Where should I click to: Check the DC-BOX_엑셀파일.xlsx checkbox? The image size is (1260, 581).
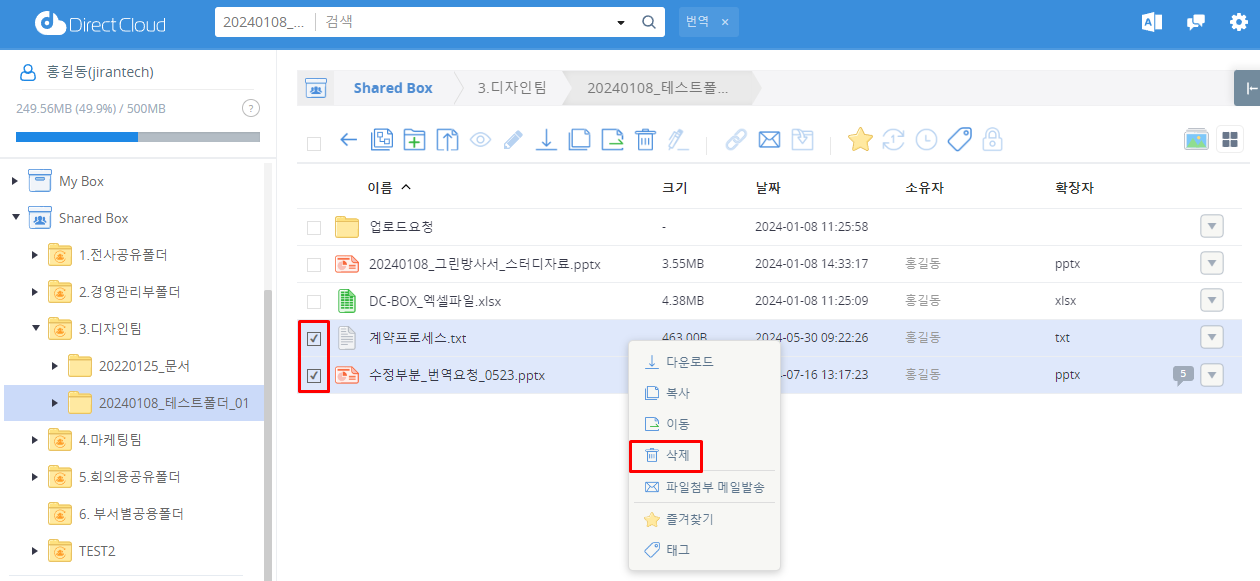coord(314,301)
